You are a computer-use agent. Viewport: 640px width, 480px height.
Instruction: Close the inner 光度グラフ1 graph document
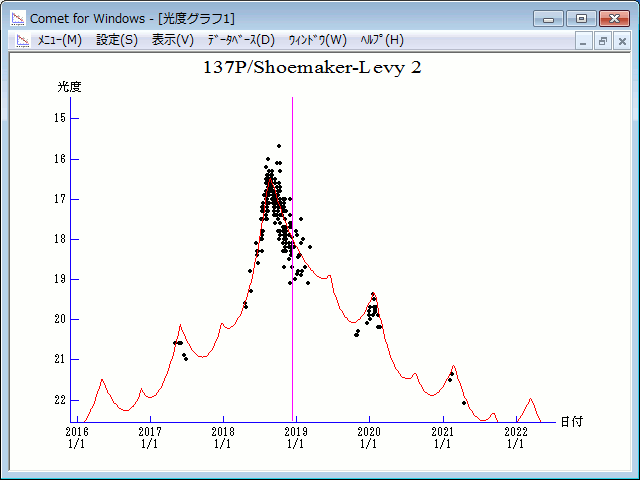[621, 41]
